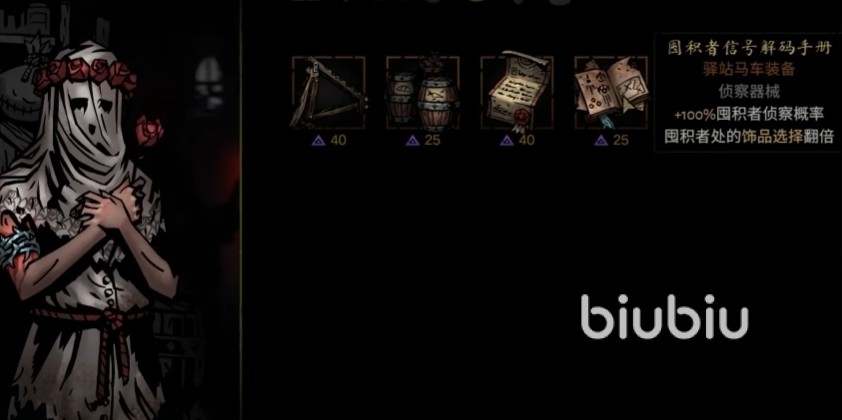Click the rose crown on the bride's veil
The height and width of the screenshot is (420, 842).
pos(85,74)
